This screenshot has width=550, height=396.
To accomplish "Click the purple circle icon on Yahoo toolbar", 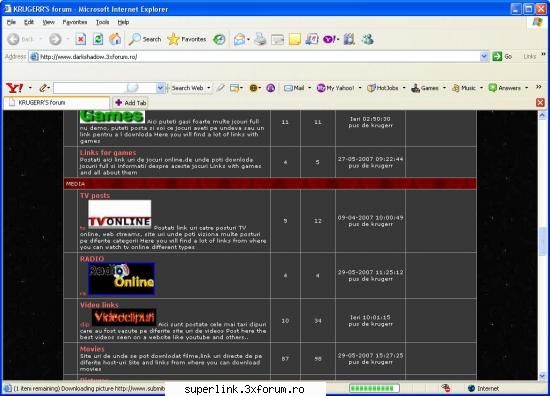I will 270,88.
